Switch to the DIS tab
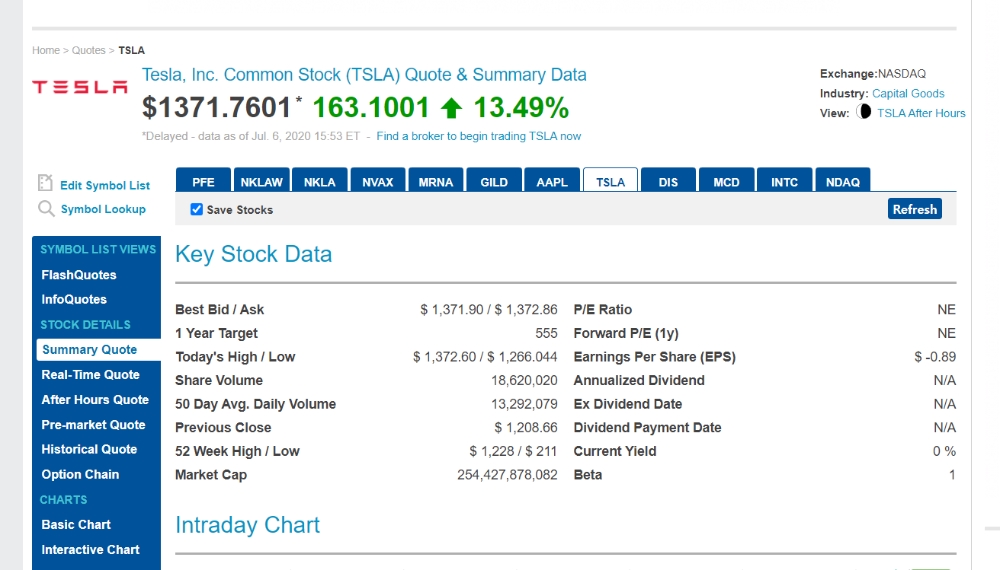 coord(668,180)
